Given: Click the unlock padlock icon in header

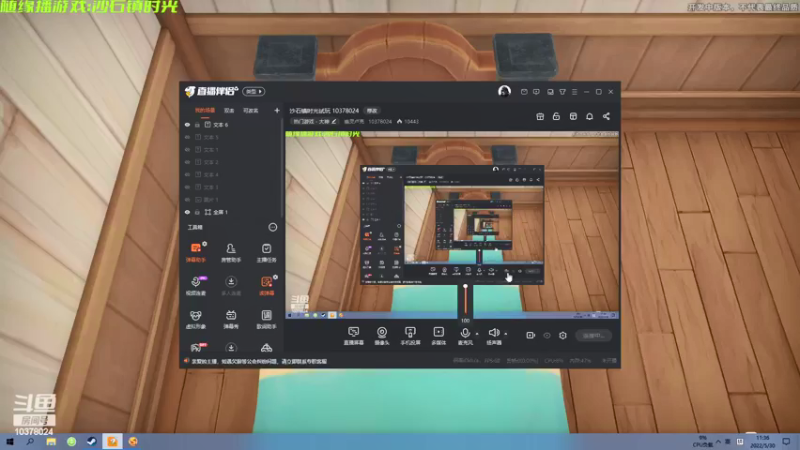Looking at the screenshot, I should 556,116.
